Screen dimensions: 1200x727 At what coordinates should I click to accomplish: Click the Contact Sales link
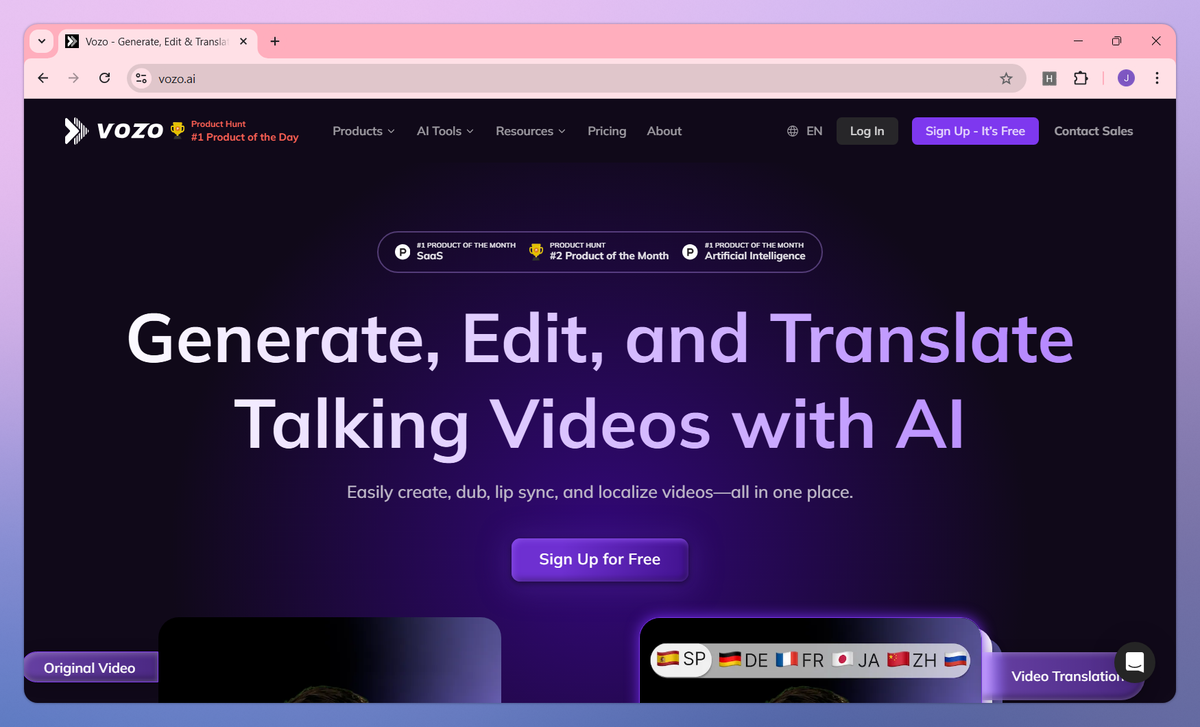point(1093,130)
